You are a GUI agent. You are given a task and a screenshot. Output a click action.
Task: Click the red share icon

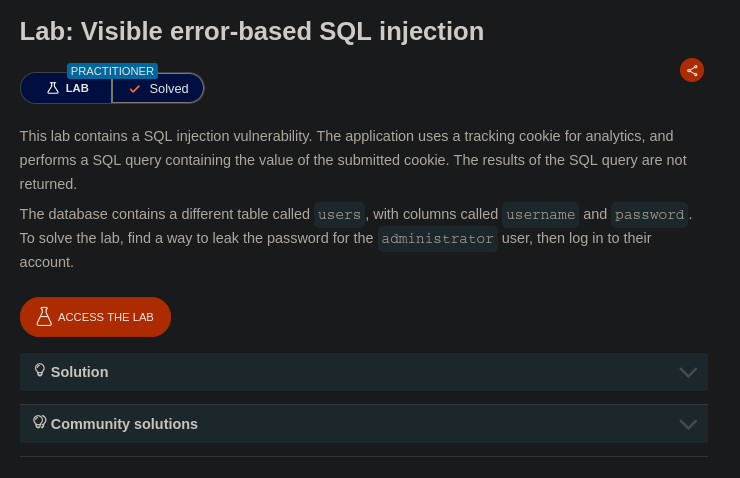tap(692, 70)
